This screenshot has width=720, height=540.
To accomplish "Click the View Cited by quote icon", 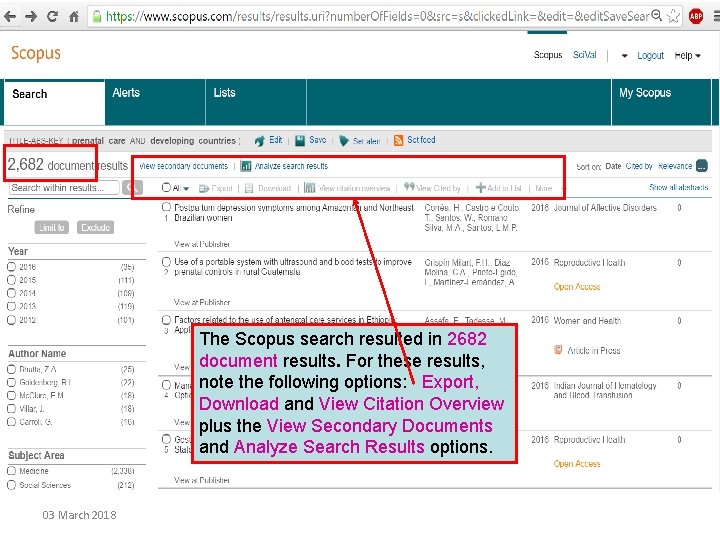I will tap(409, 186).
